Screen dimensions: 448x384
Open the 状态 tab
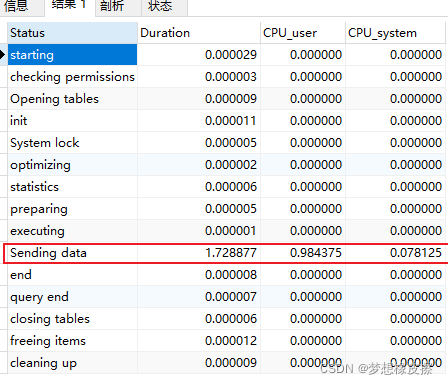tap(164, 7)
